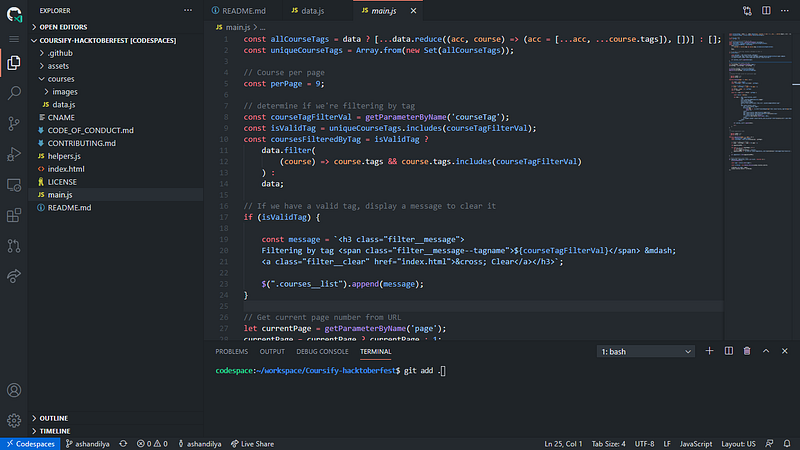800x450 pixels.
Task: Switch to the PROBLEMS panel tab
Action: tap(231, 352)
